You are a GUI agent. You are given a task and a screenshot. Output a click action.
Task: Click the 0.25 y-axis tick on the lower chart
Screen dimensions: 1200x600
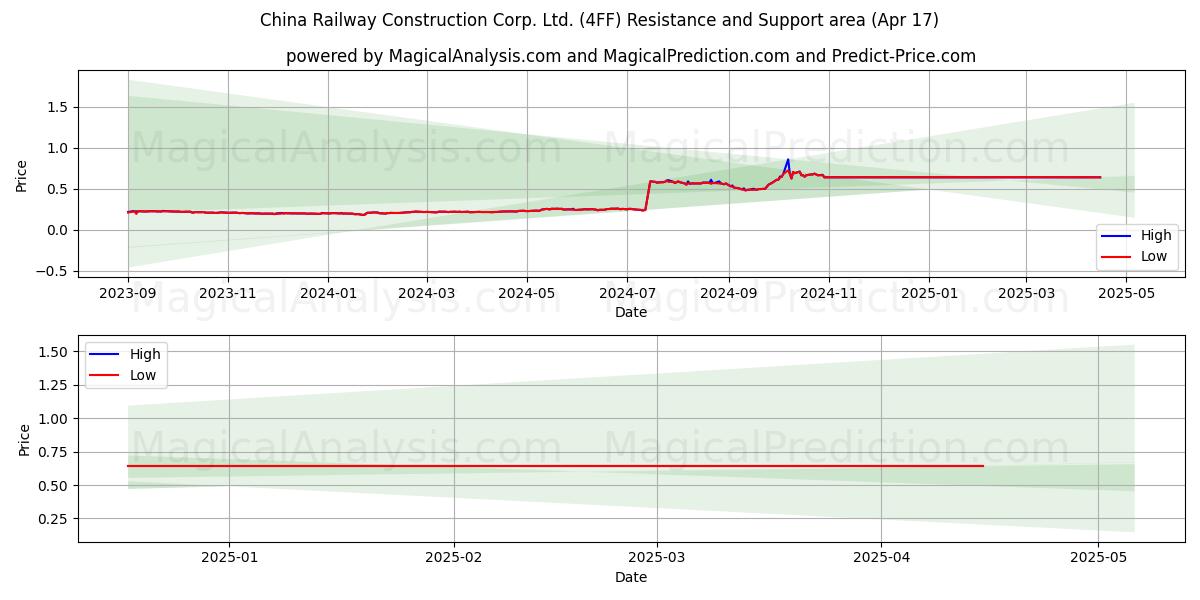coord(55,519)
